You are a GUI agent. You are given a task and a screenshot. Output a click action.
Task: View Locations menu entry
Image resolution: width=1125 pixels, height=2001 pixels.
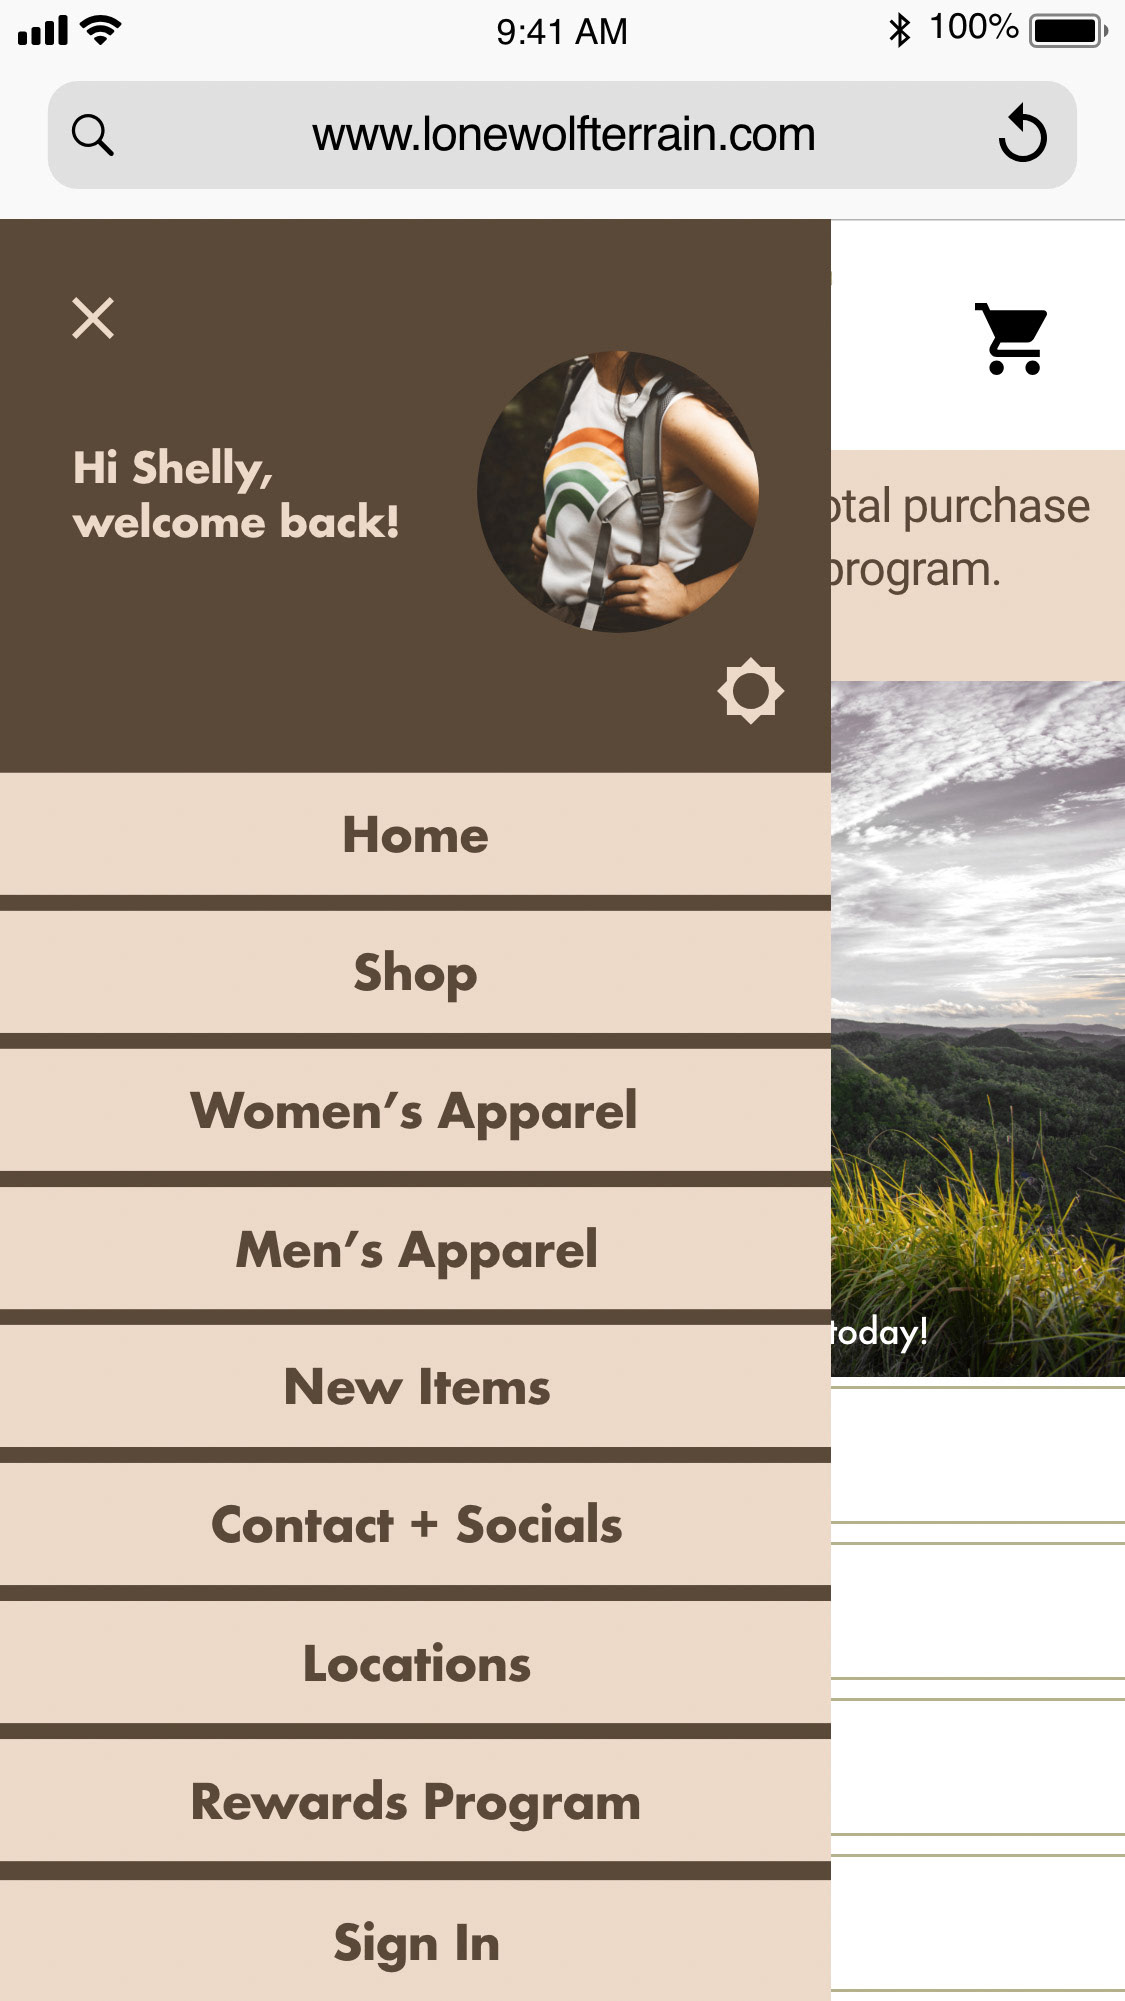click(415, 1662)
